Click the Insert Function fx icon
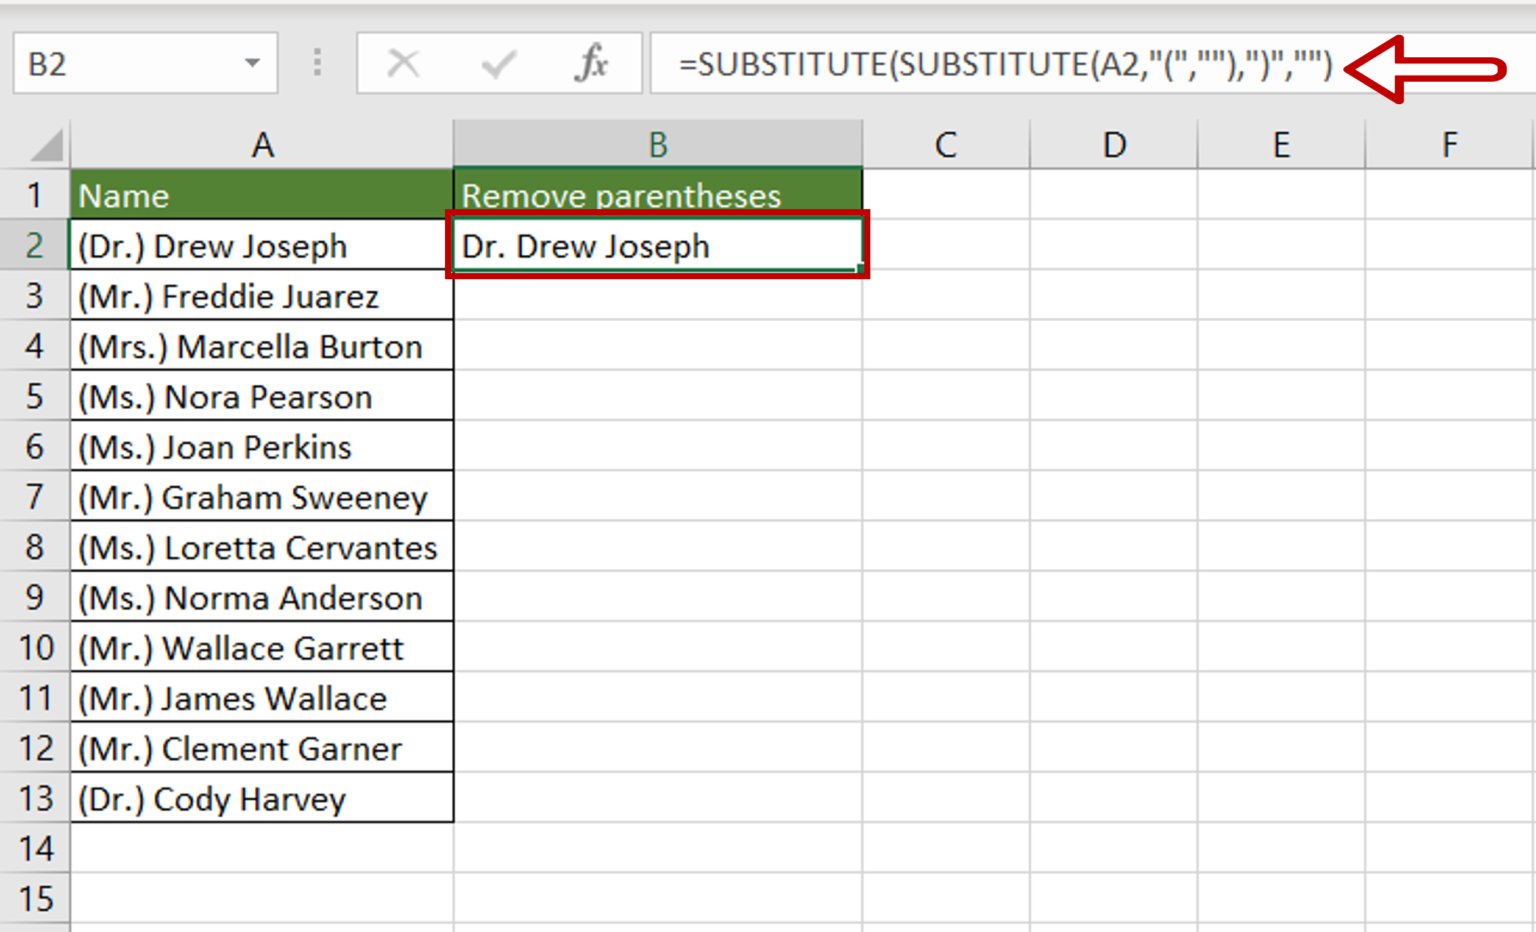Screen dimensions: 1536x932 click(x=594, y=63)
